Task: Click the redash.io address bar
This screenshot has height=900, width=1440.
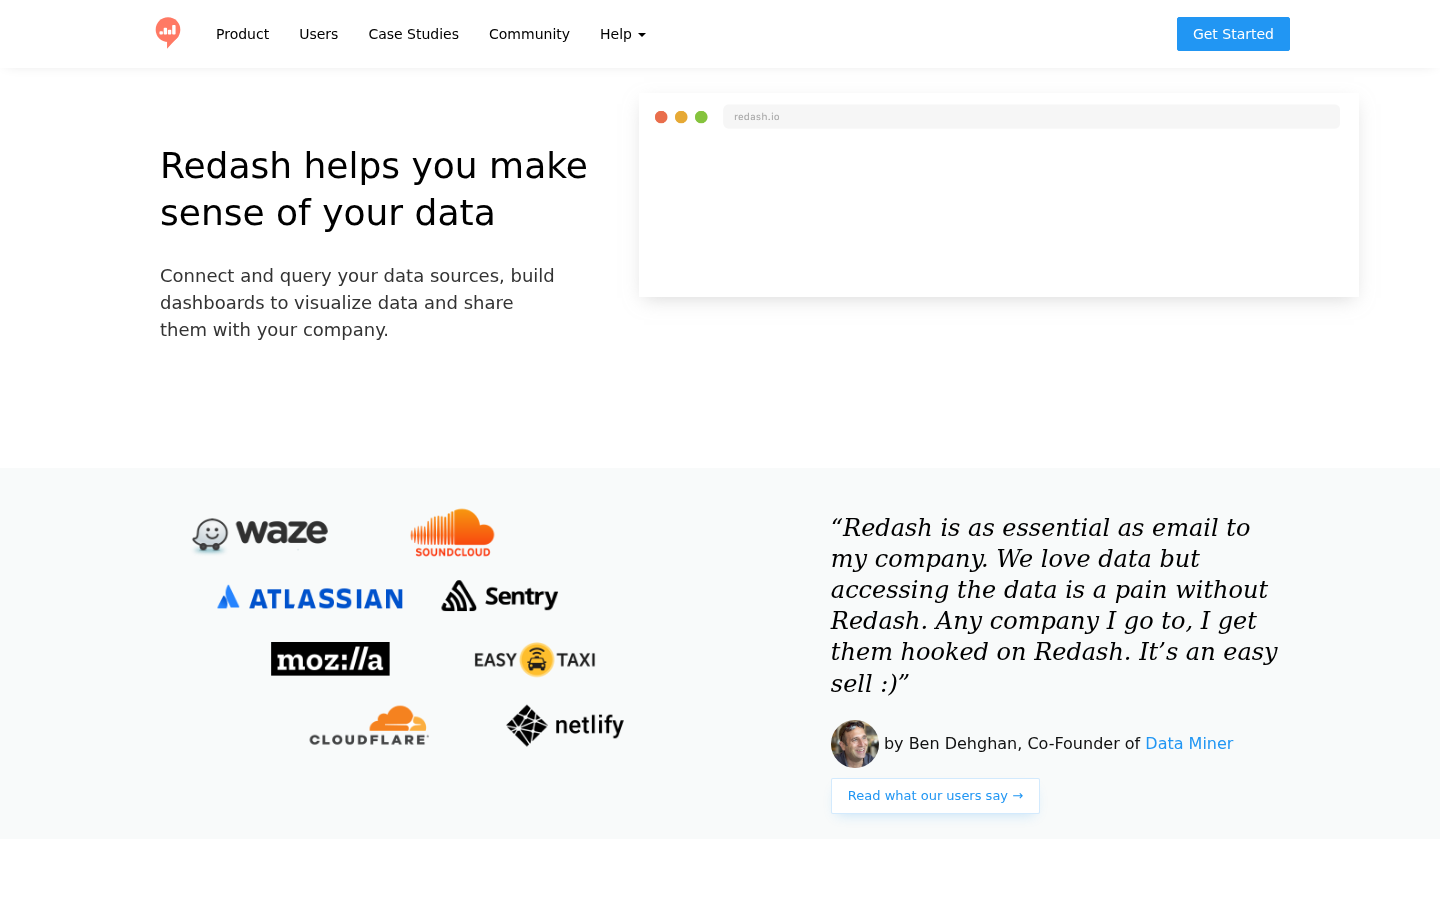Action: pyautogui.click(x=1031, y=117)
